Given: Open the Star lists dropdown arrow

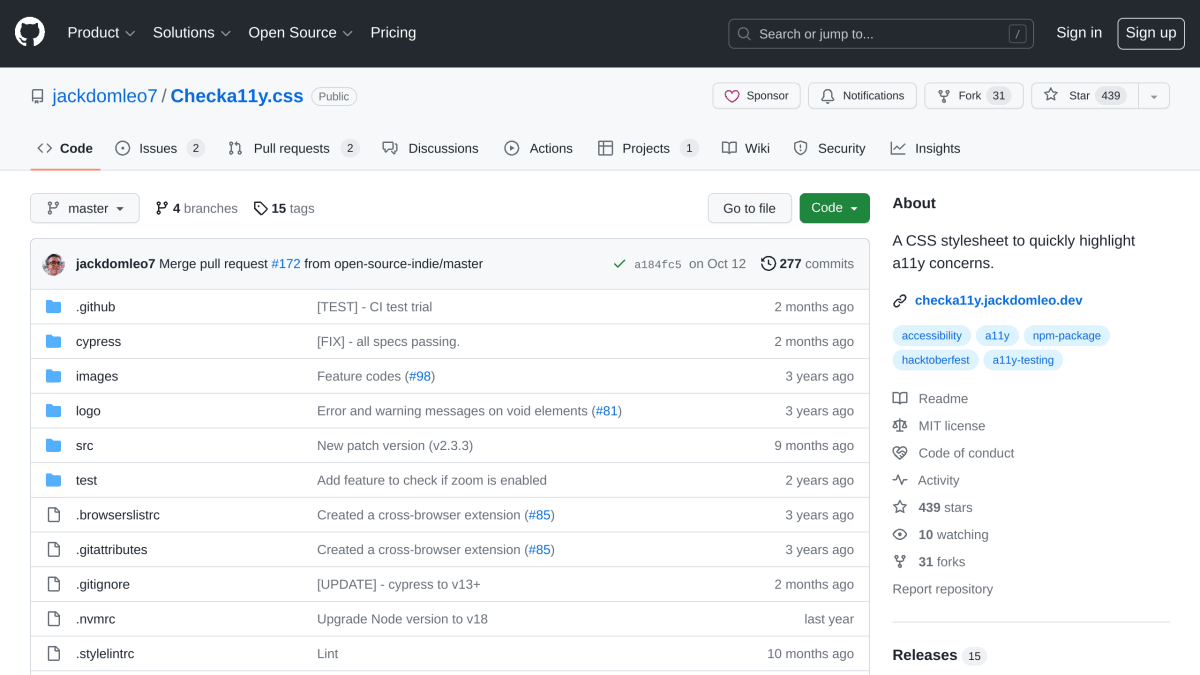Looking at the screenshot, I should click(1154, 96).
